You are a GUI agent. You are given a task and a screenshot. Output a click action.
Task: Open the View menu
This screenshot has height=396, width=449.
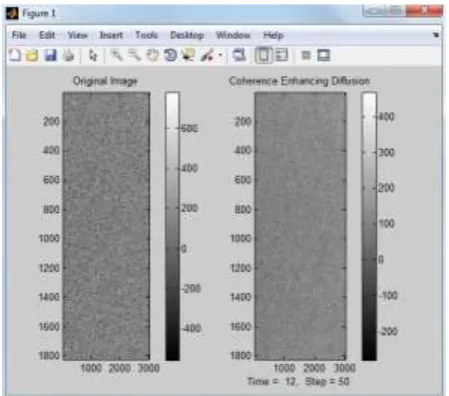tap(78, 35)
